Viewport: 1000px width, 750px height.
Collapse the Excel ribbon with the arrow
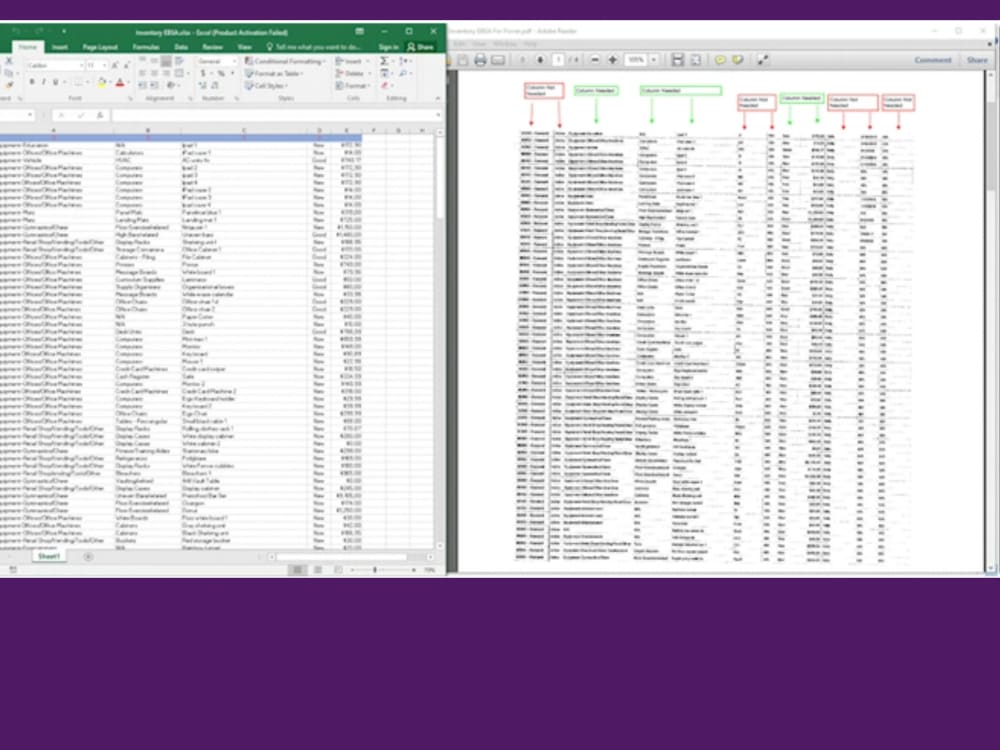[x=438, y=98]
